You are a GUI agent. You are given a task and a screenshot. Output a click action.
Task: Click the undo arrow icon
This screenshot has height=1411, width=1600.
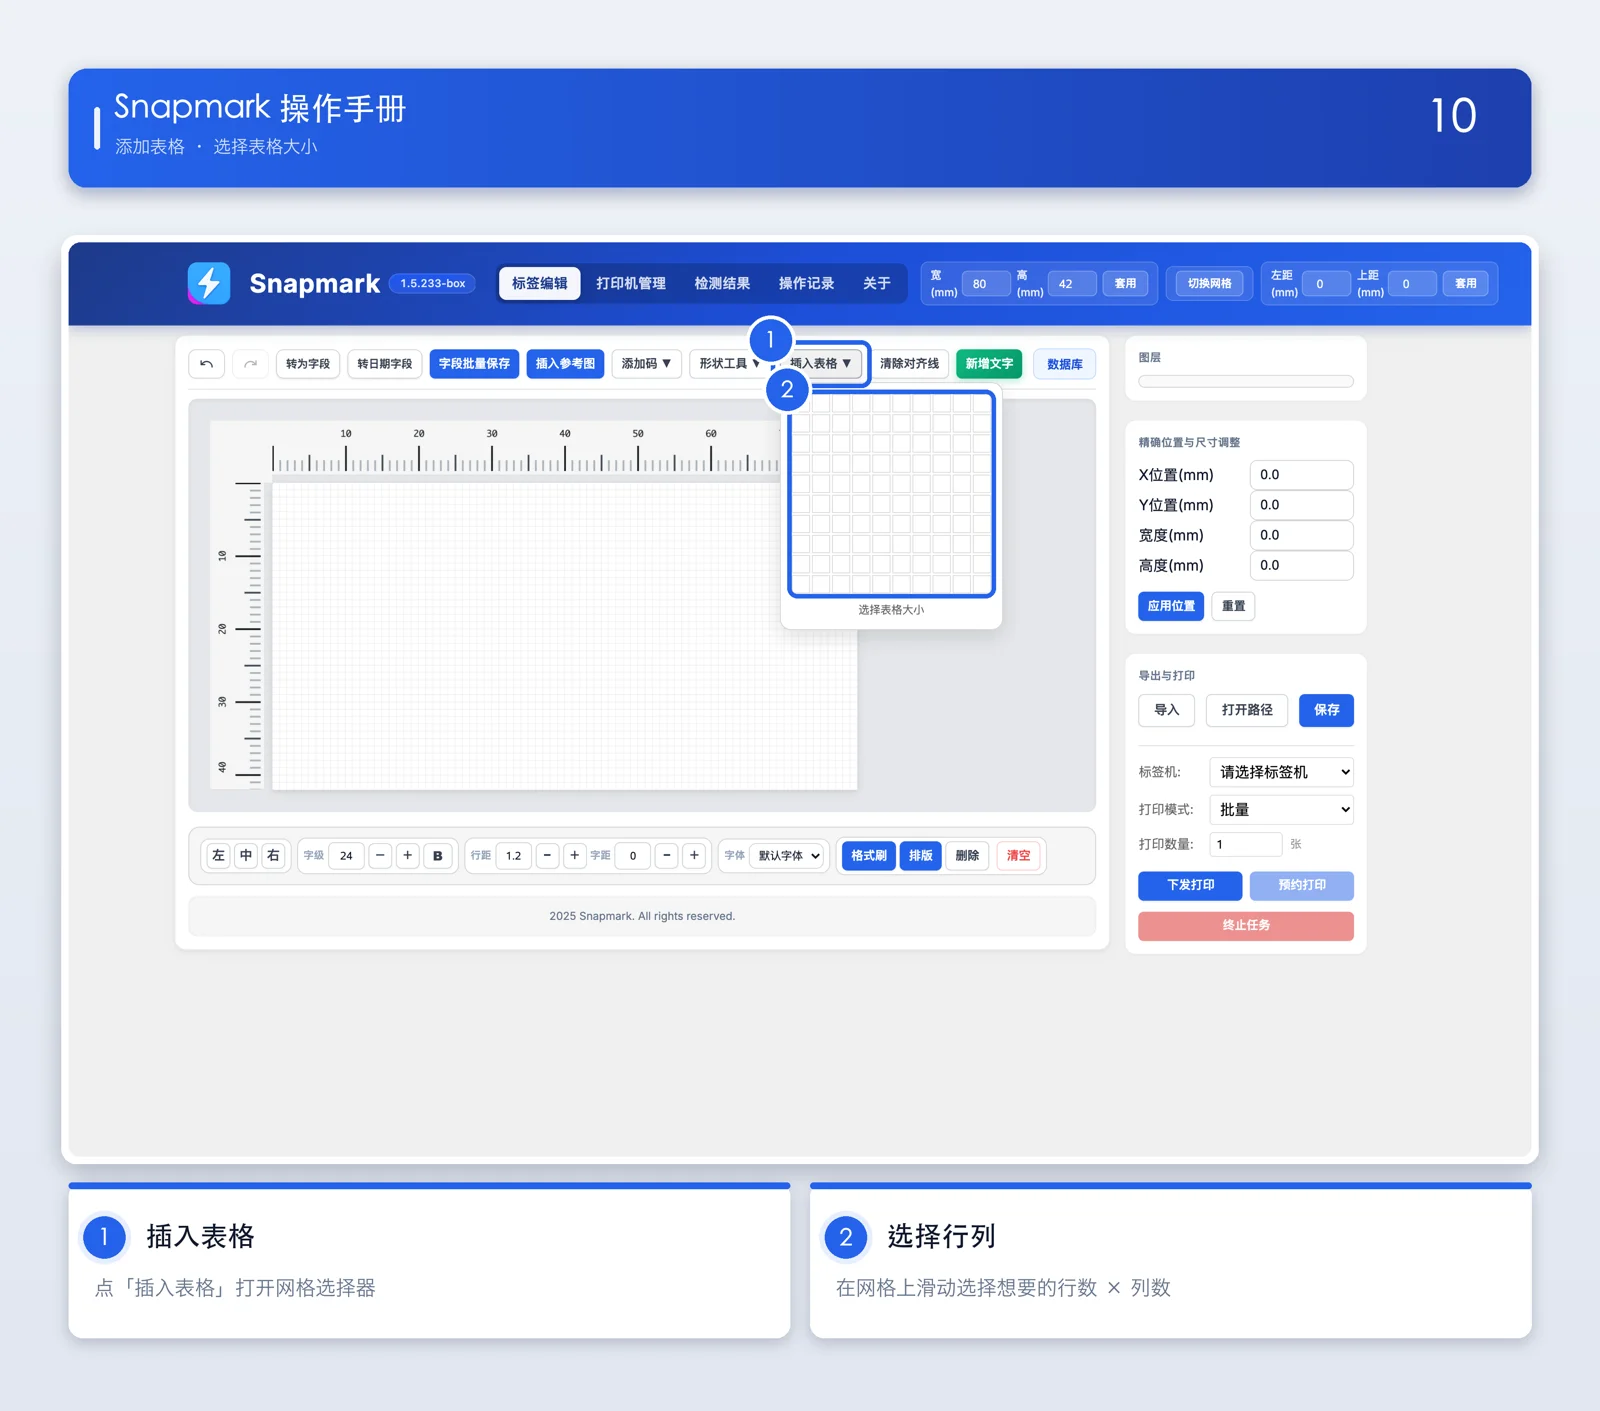[207, 364]
